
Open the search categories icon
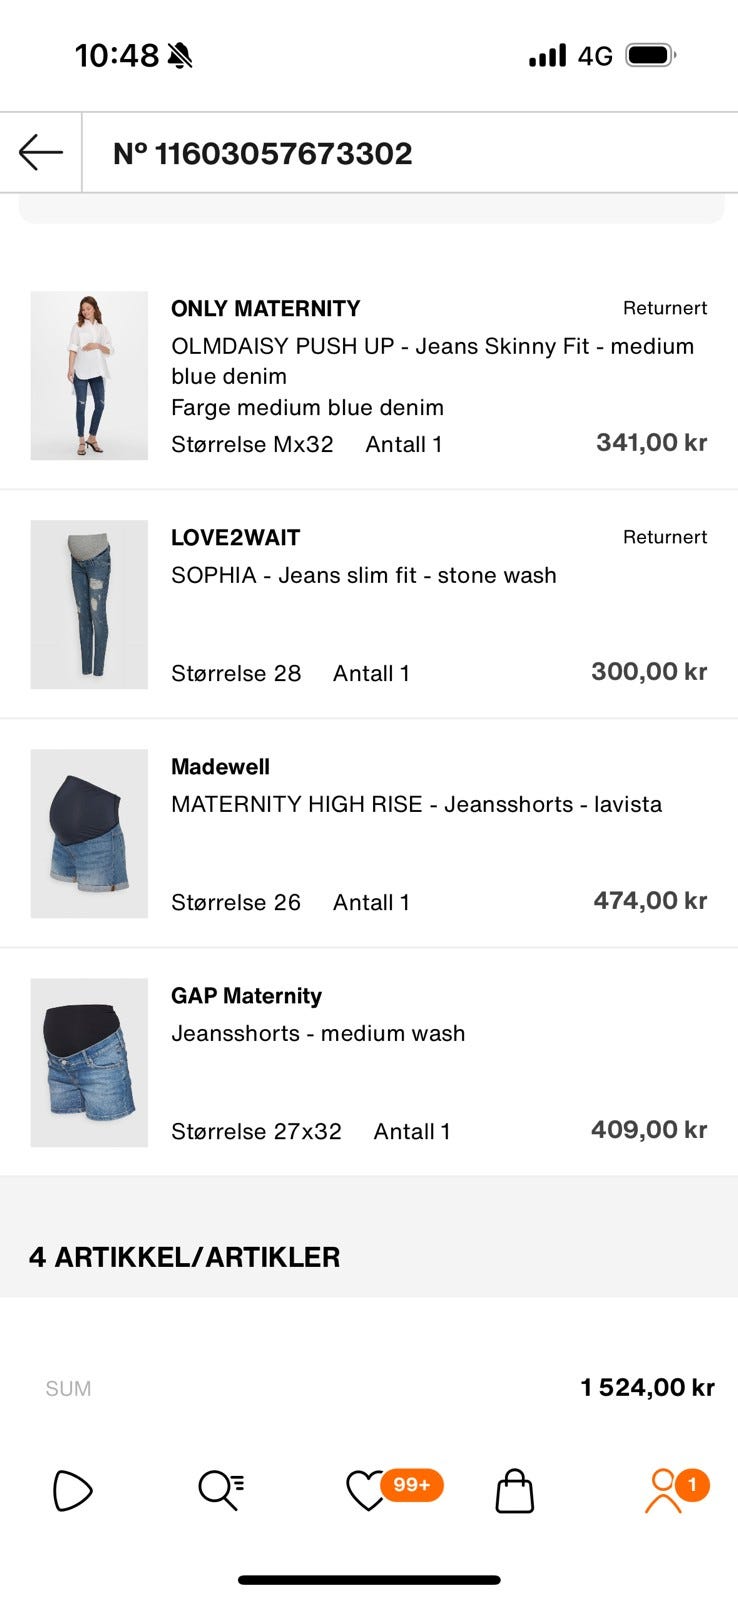[220, 1491]
